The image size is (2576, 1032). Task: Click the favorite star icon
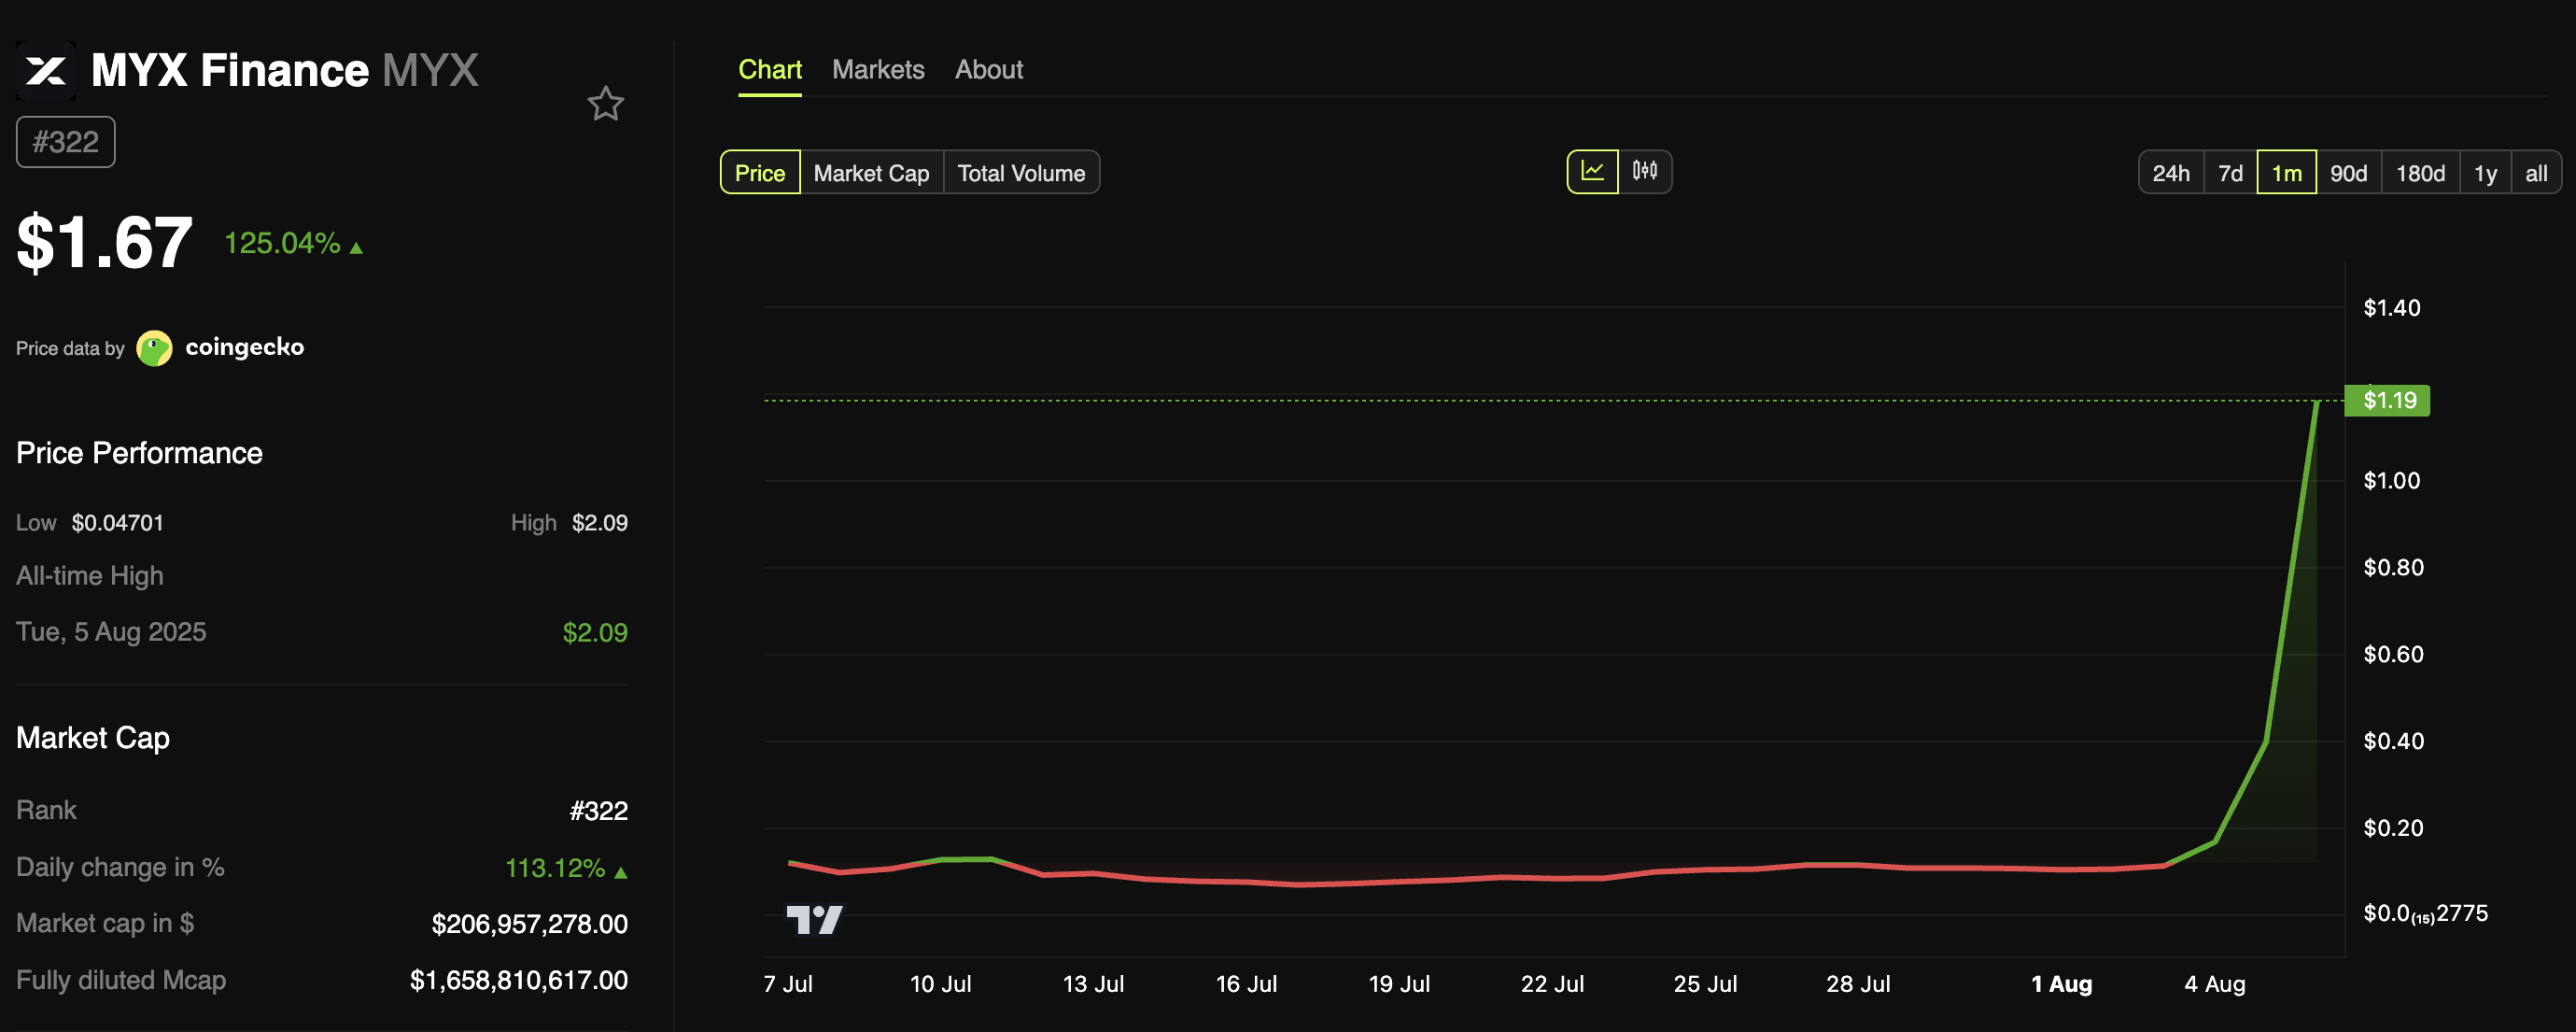605,104
